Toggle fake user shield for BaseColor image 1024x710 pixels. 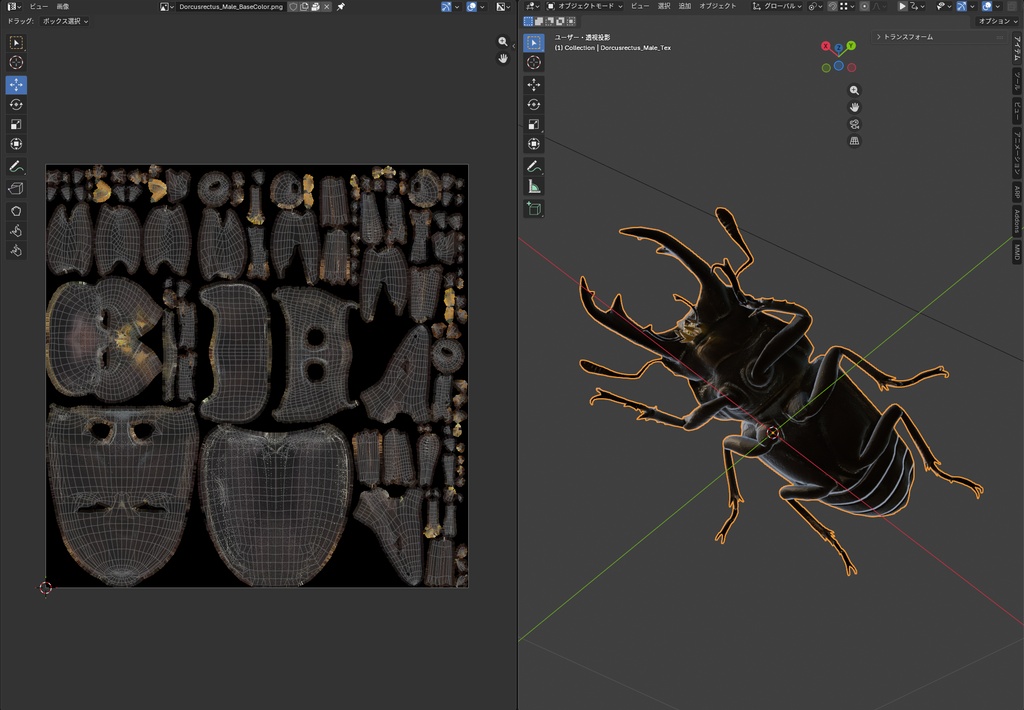click(x=293, y=7)
